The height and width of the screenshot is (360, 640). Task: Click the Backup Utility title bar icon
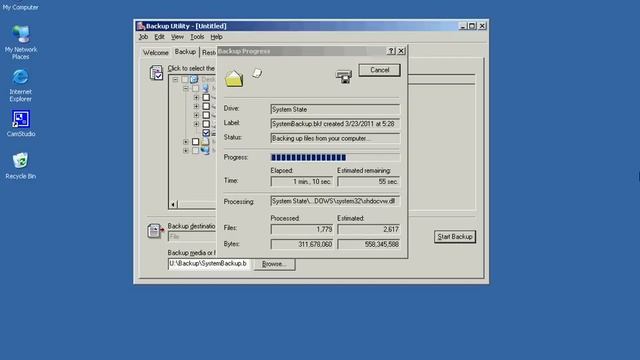point(141,26)
